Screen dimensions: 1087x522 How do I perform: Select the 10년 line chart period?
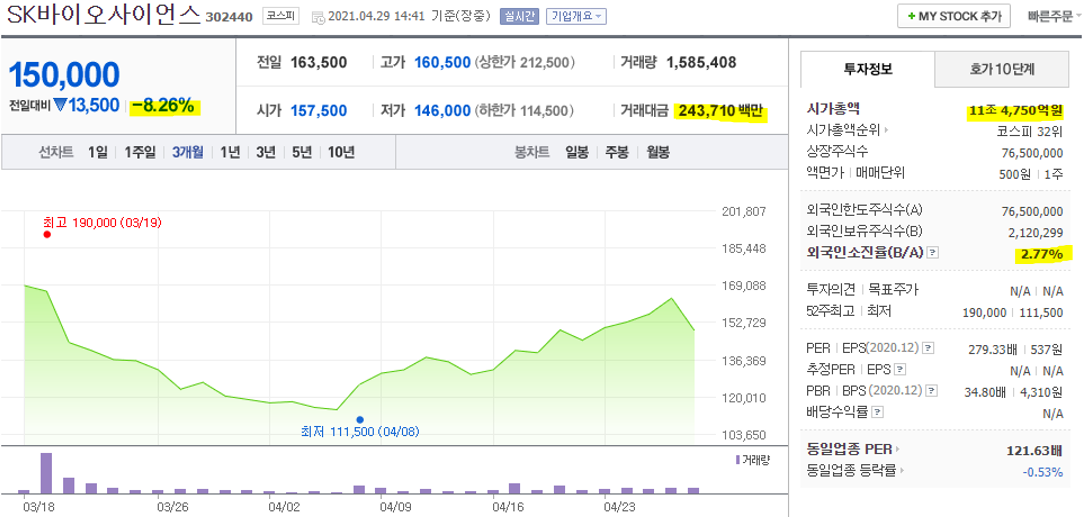point(341,153)
